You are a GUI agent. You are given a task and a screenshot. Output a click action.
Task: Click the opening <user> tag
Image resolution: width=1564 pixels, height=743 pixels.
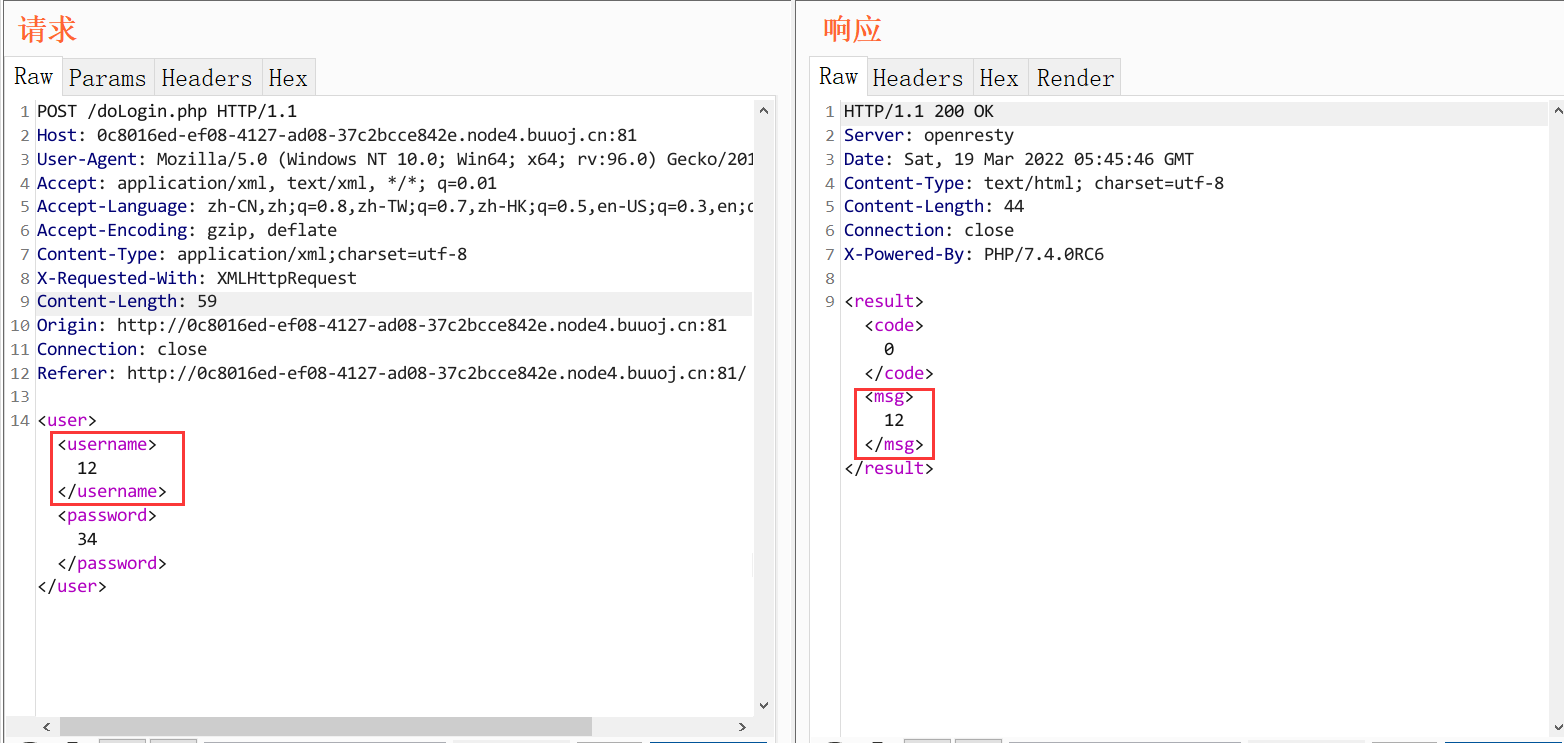click(x=67, y=420)
